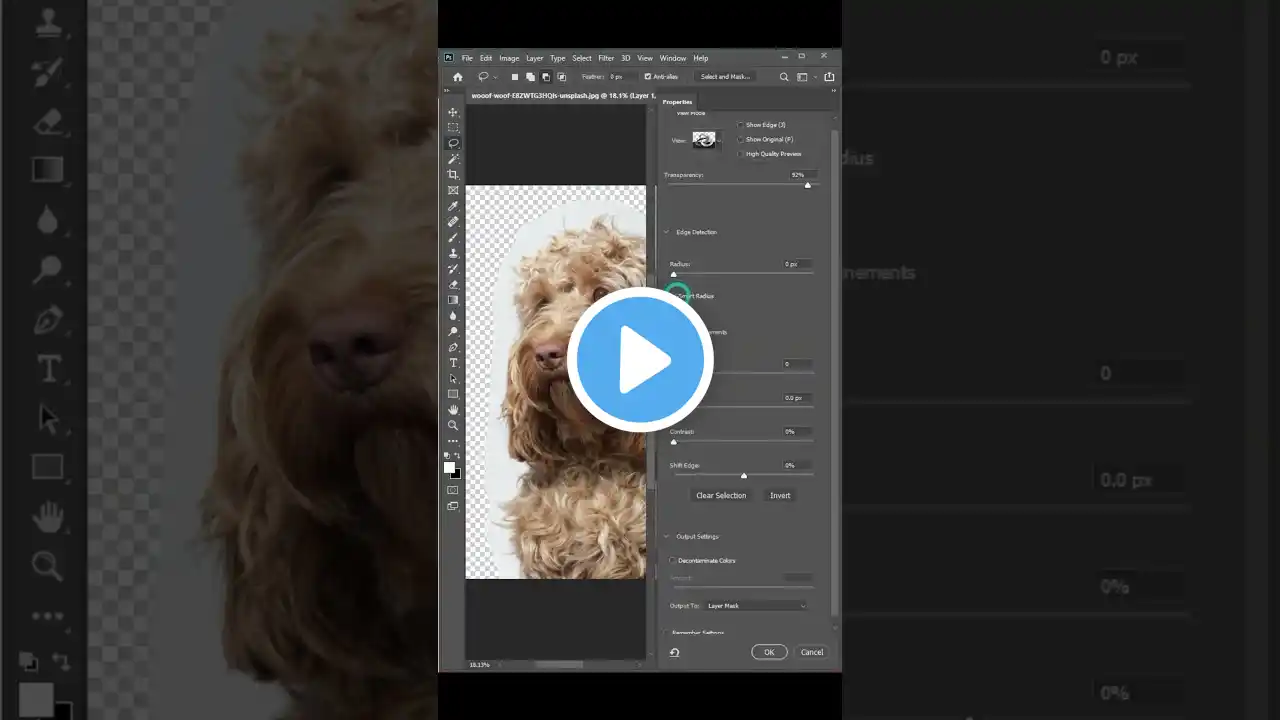
Task: Choose Intersect with Selection mode
Action: click(562, 77)
